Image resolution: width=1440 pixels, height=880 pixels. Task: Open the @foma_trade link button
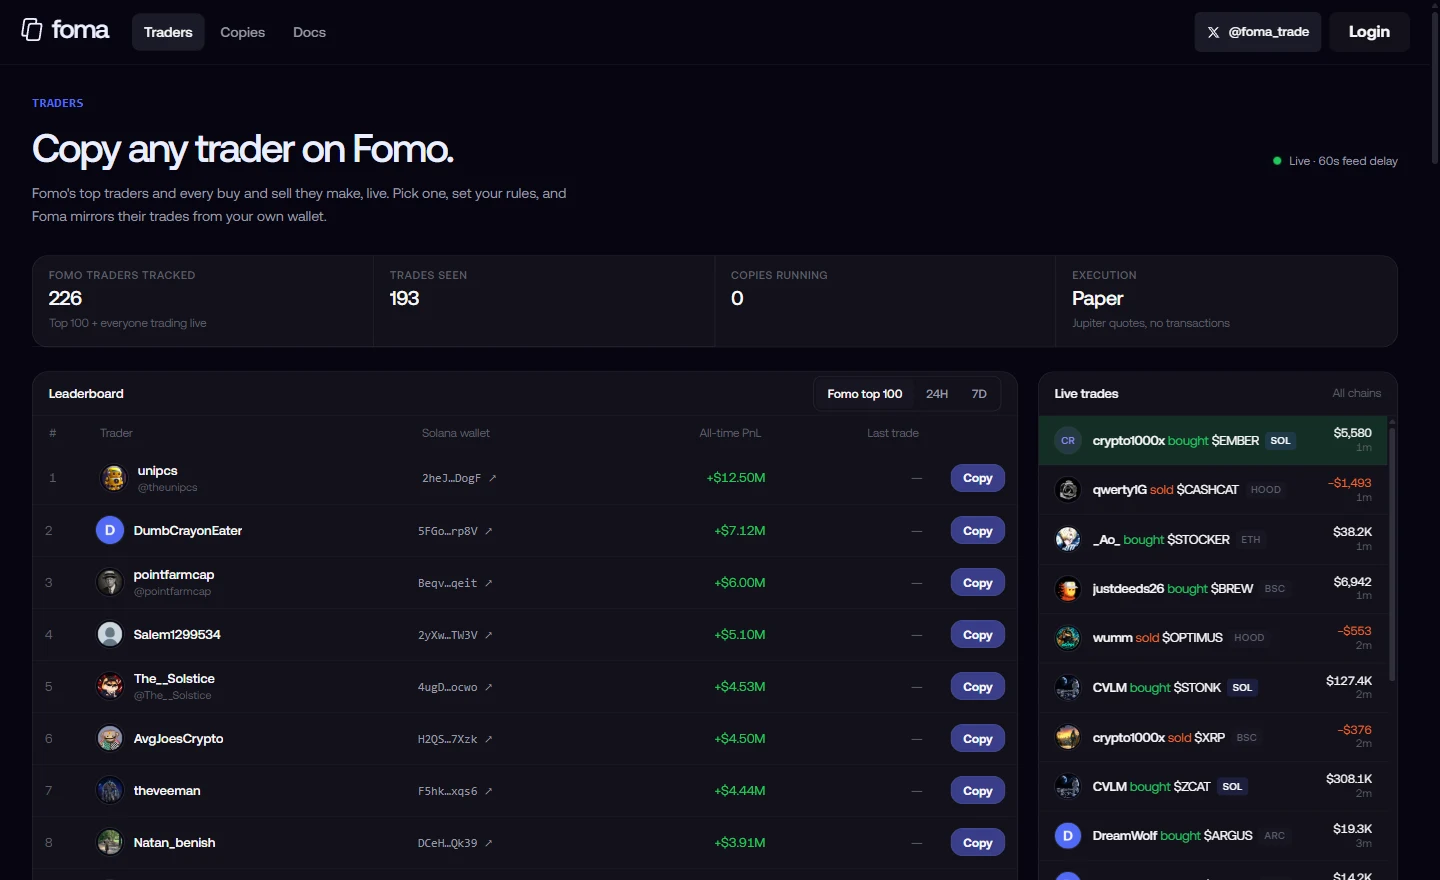(1258, 32)
